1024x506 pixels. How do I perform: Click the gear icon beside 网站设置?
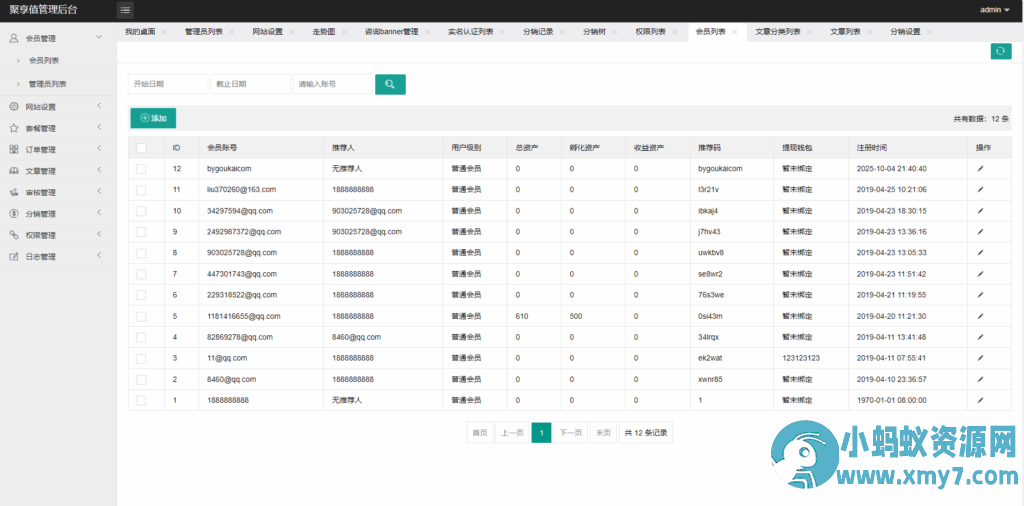click(x=14, y=107)
